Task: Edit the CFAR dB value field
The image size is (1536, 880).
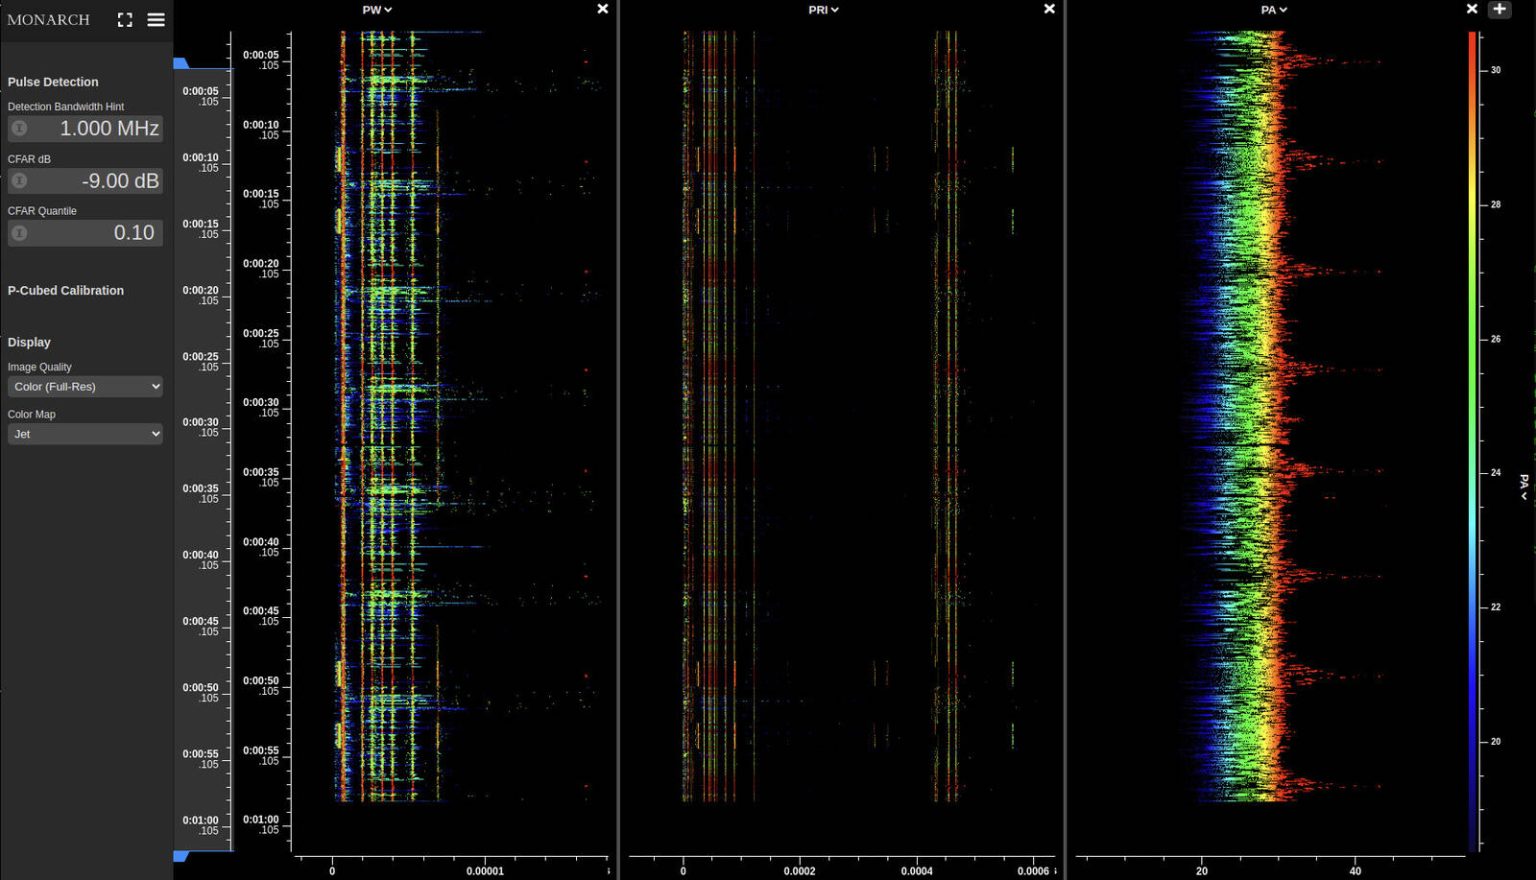Action: pyautogui.click(x=110, y=181)
